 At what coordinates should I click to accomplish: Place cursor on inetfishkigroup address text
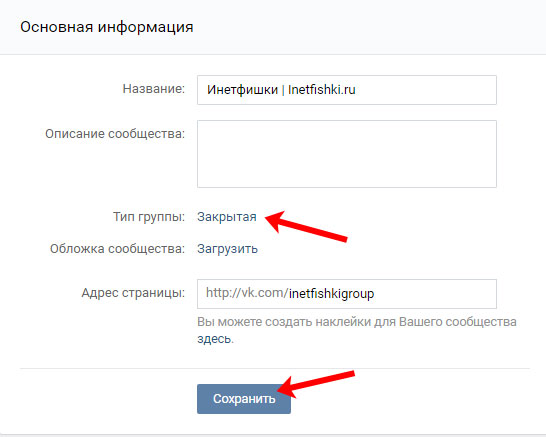coord(332,294)
